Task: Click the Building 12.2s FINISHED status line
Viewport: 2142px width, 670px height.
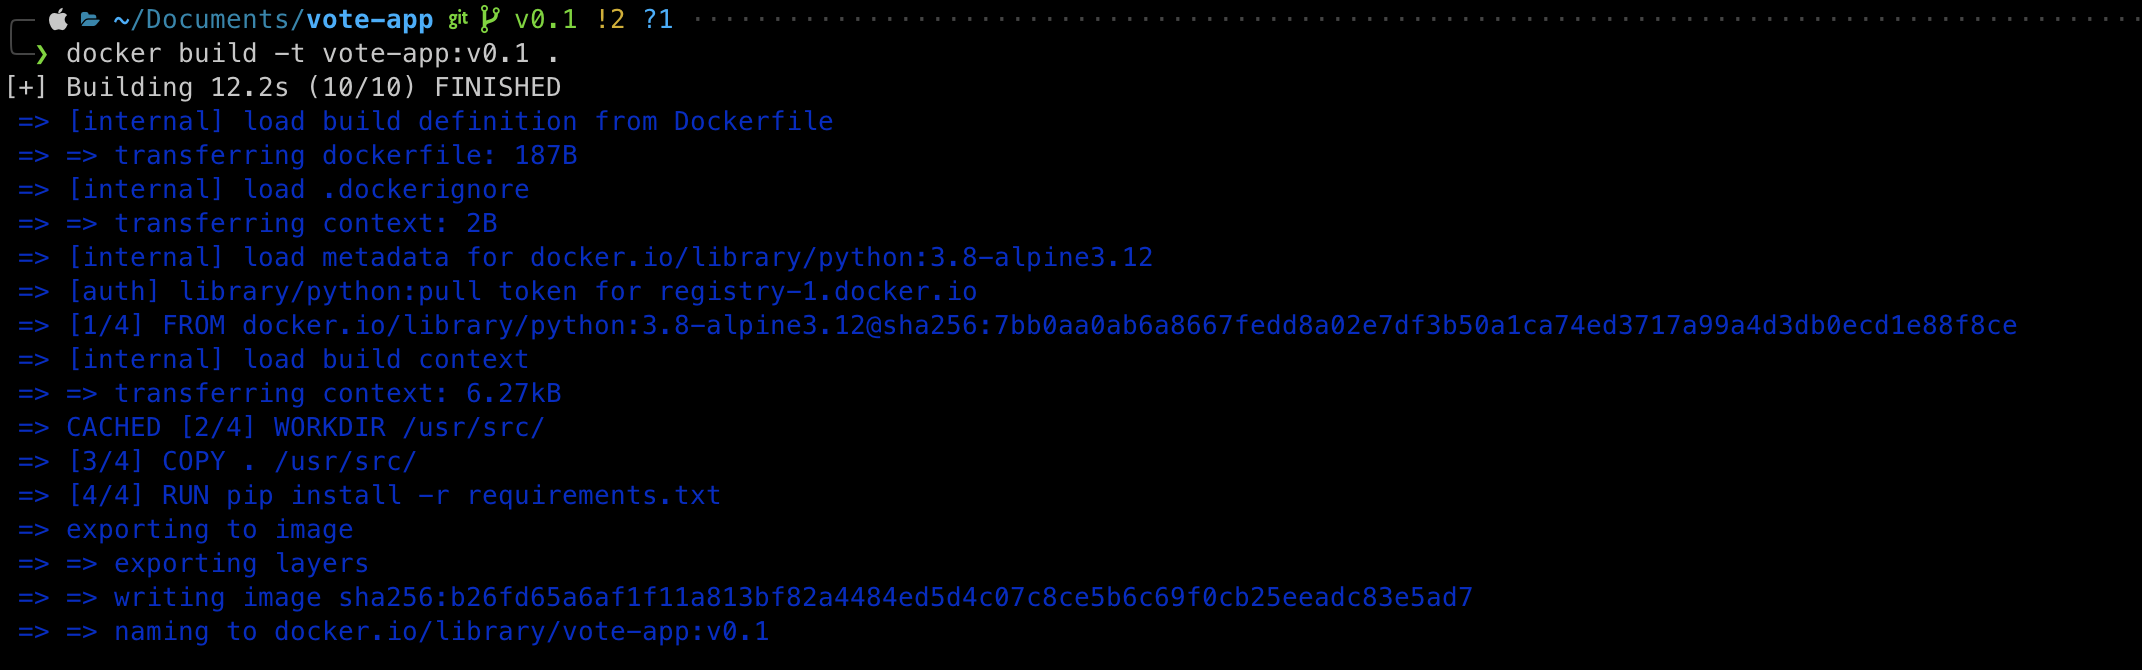Action: [284, 87]
